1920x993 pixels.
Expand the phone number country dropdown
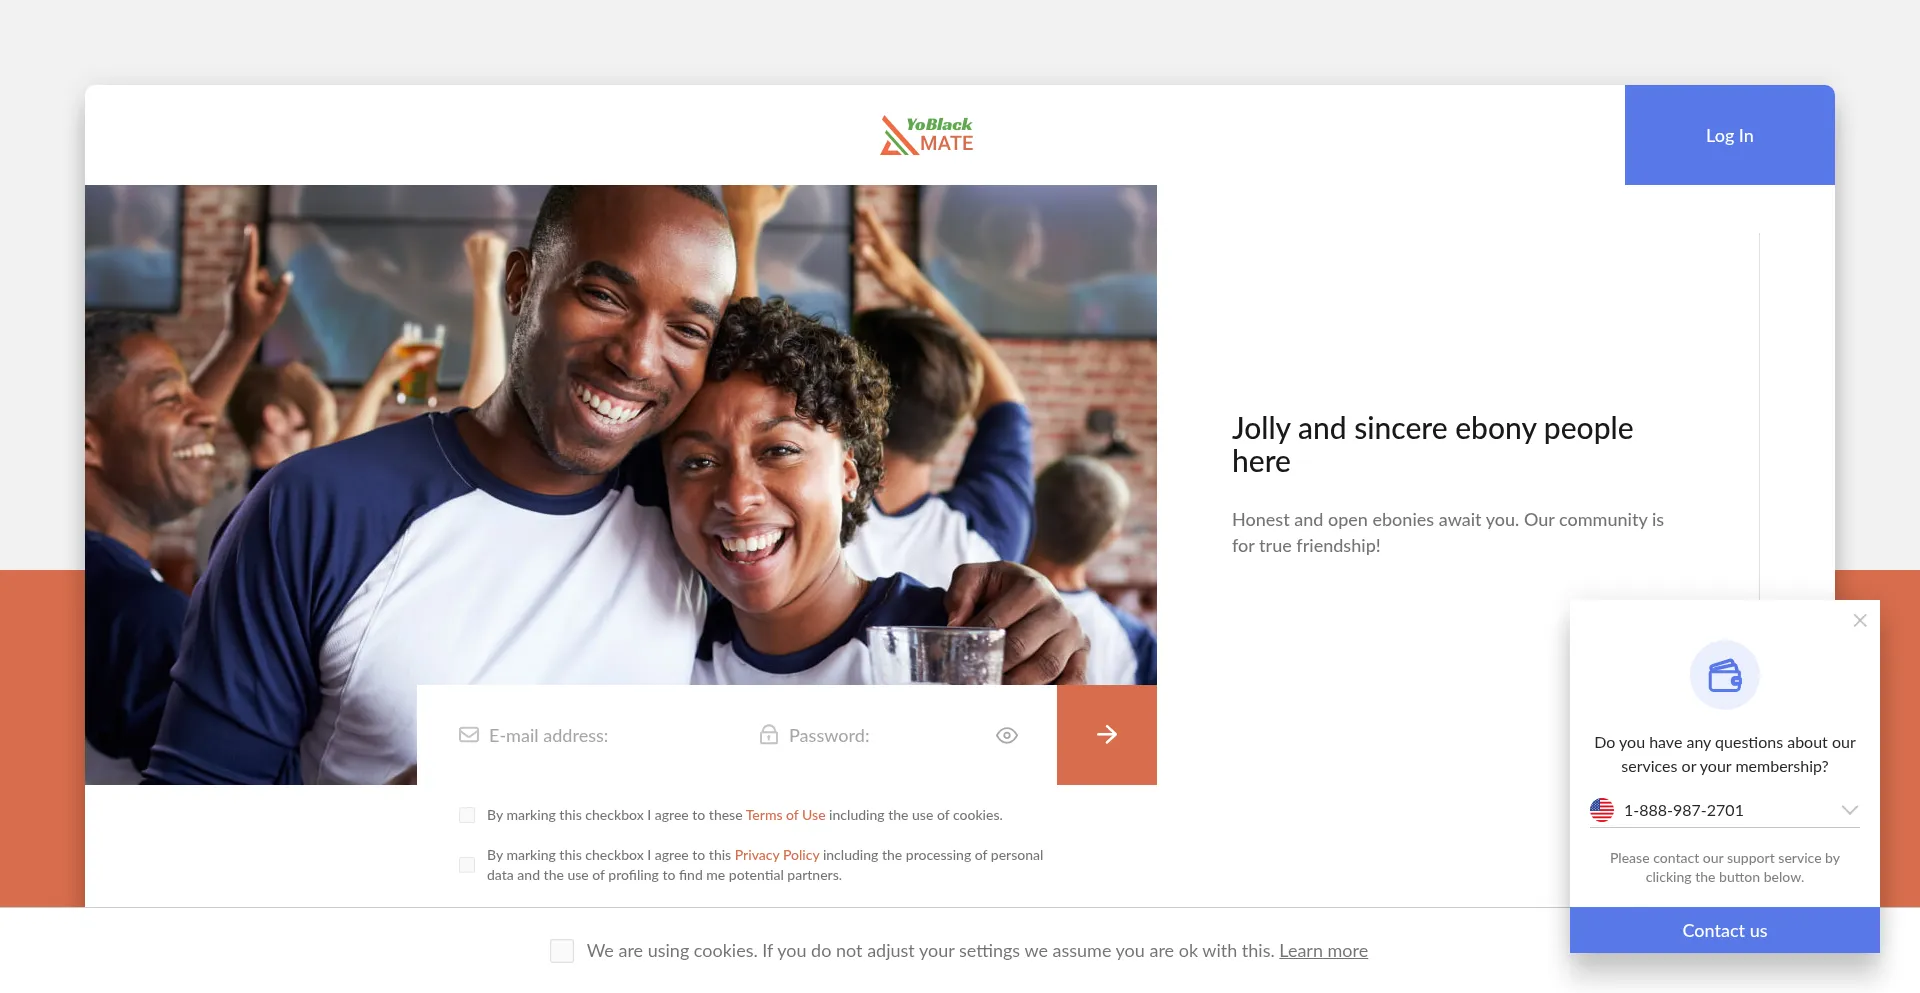(x=1850, y=810)
